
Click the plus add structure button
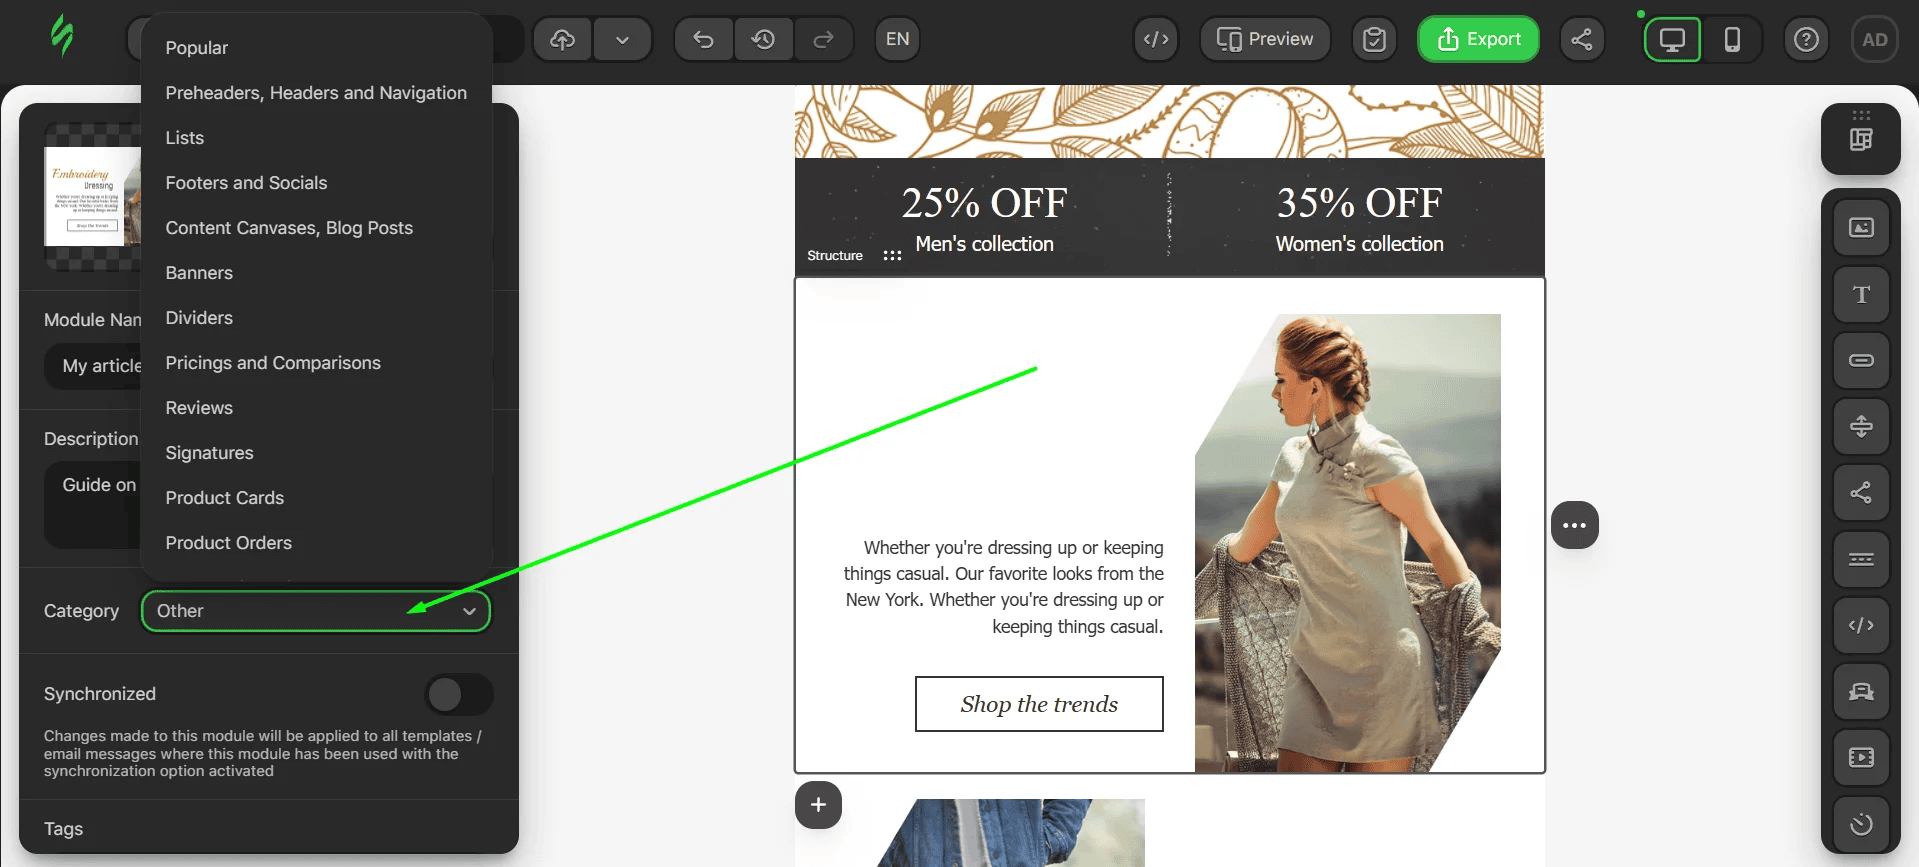point(818,805)
